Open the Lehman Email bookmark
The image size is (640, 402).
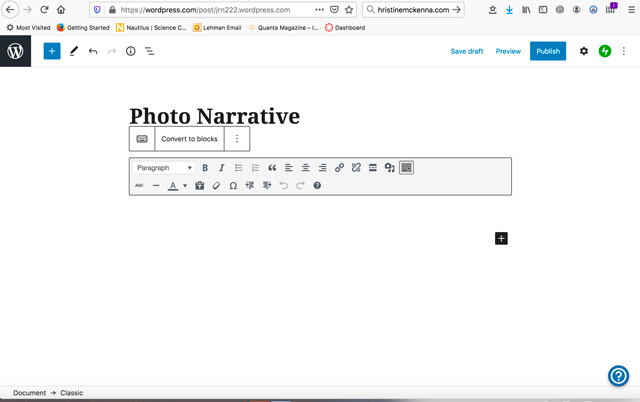(216, 28)
